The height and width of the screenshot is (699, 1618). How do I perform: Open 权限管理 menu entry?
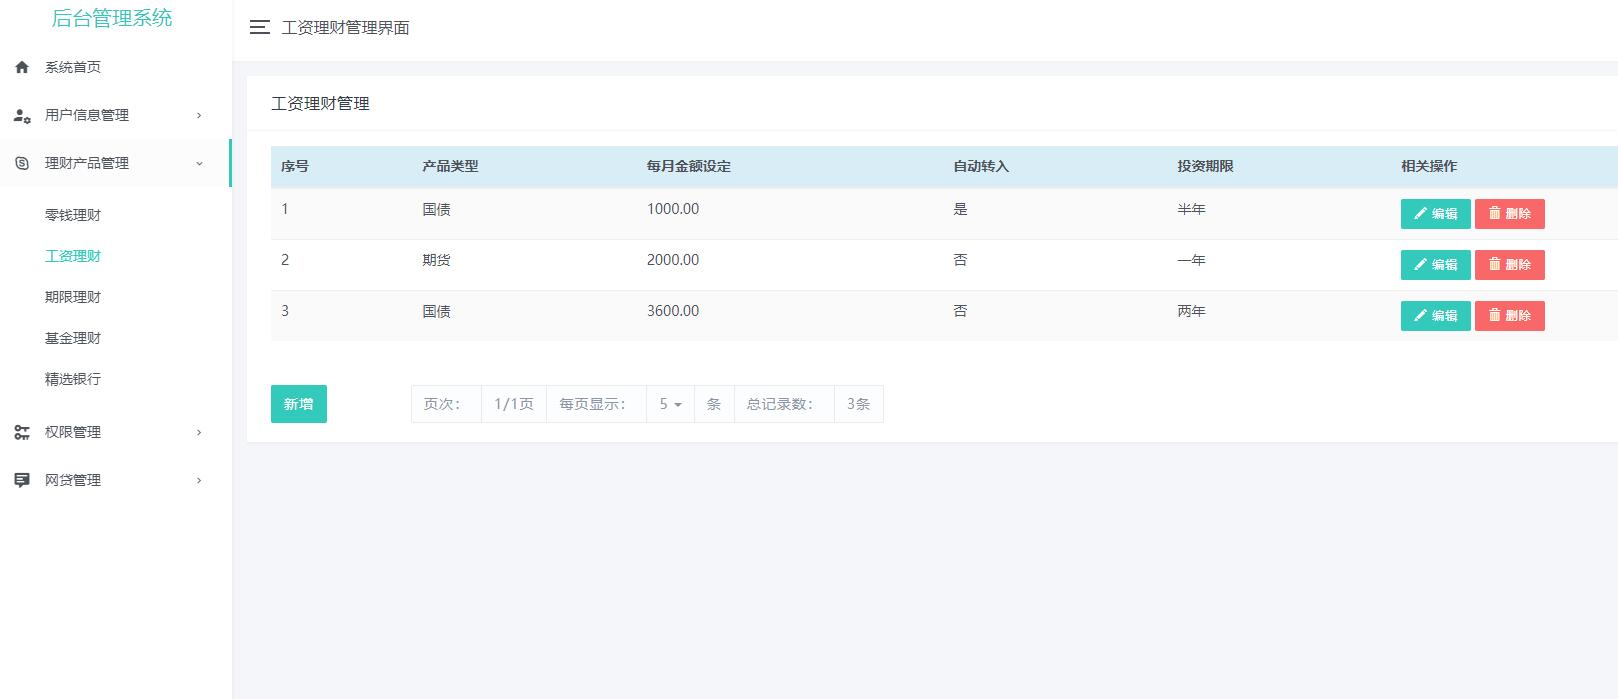coord(73,432)
